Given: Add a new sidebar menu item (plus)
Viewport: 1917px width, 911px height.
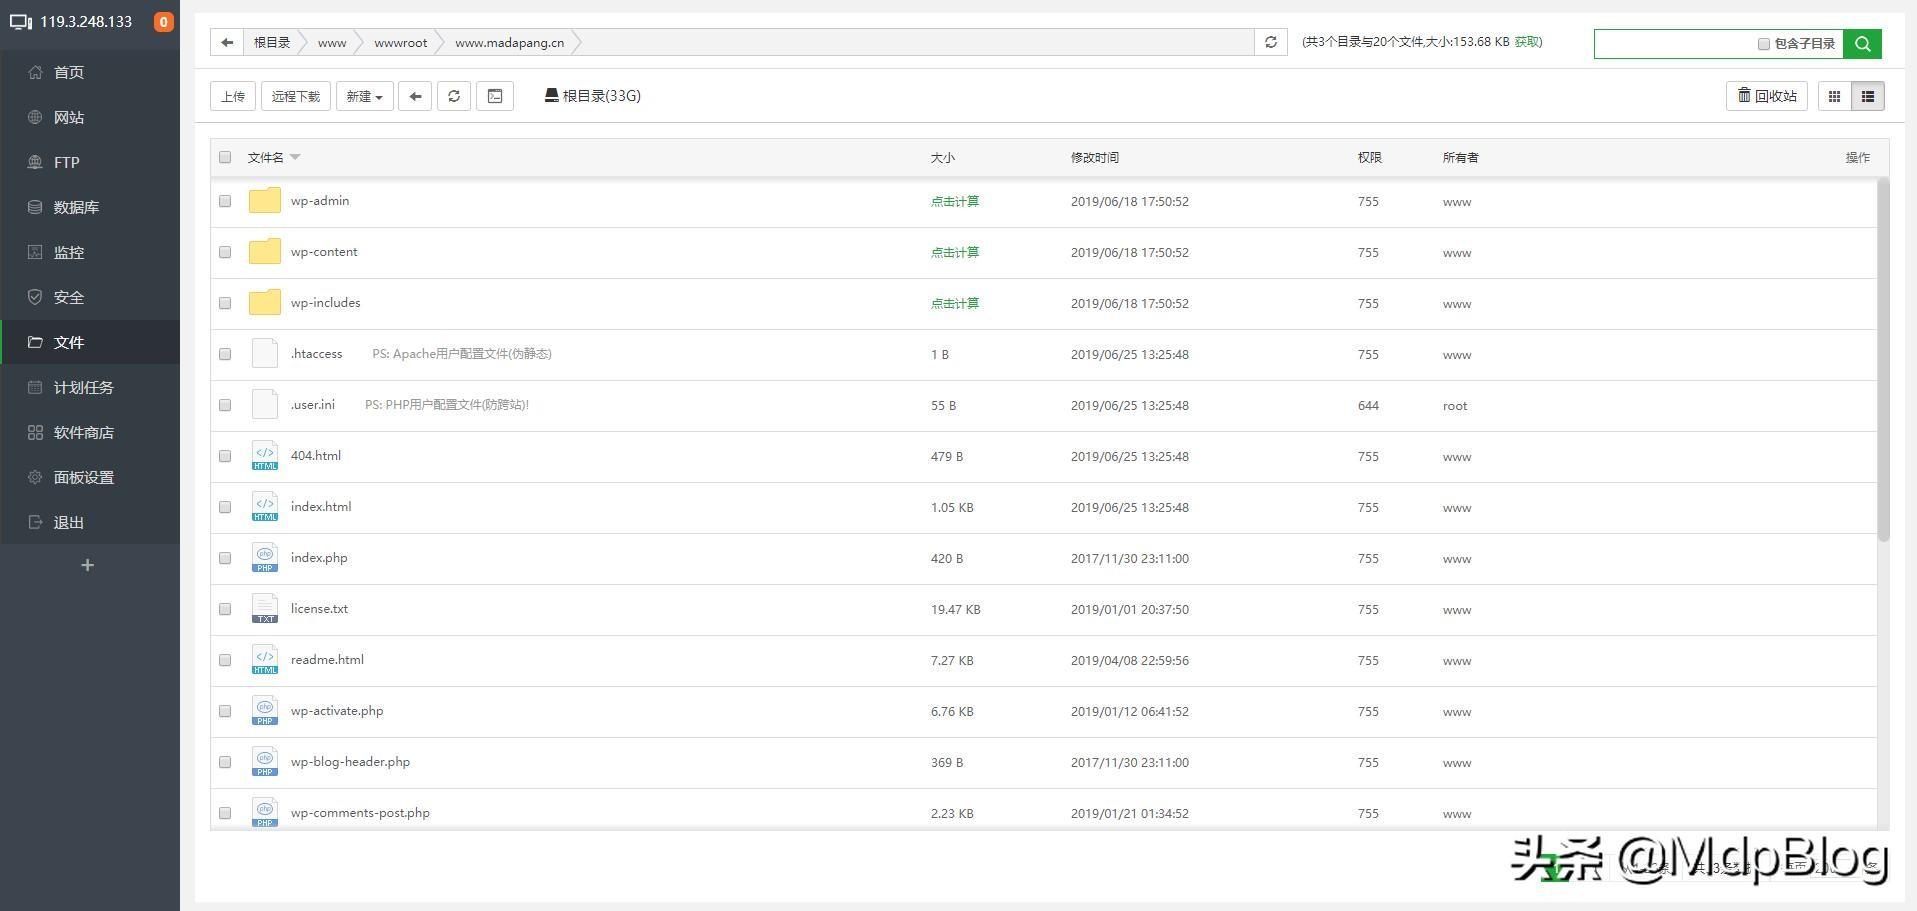Looking at the screenshot, I should pos(87,565).
